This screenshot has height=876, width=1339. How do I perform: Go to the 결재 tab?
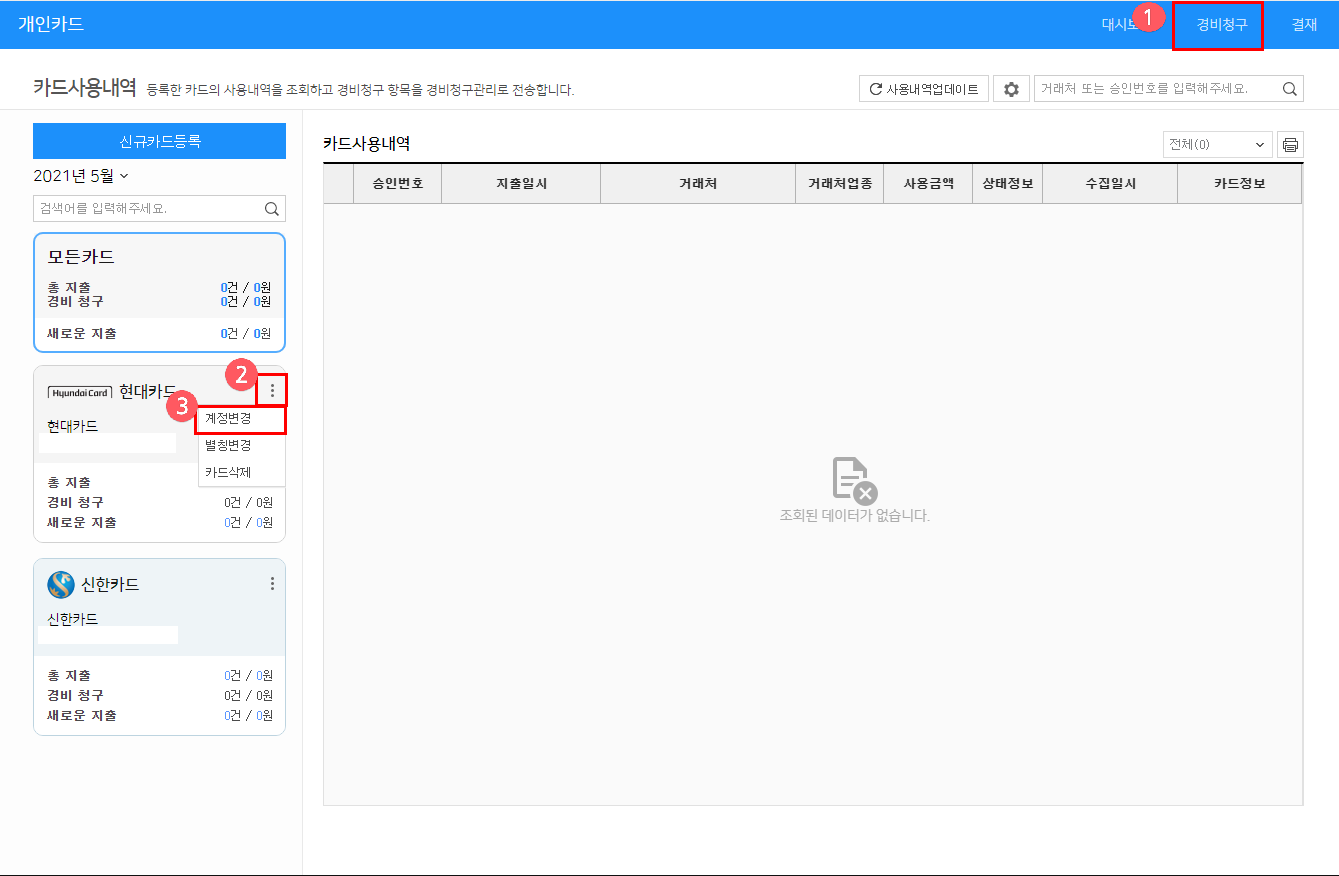[x=1304, y=25]
